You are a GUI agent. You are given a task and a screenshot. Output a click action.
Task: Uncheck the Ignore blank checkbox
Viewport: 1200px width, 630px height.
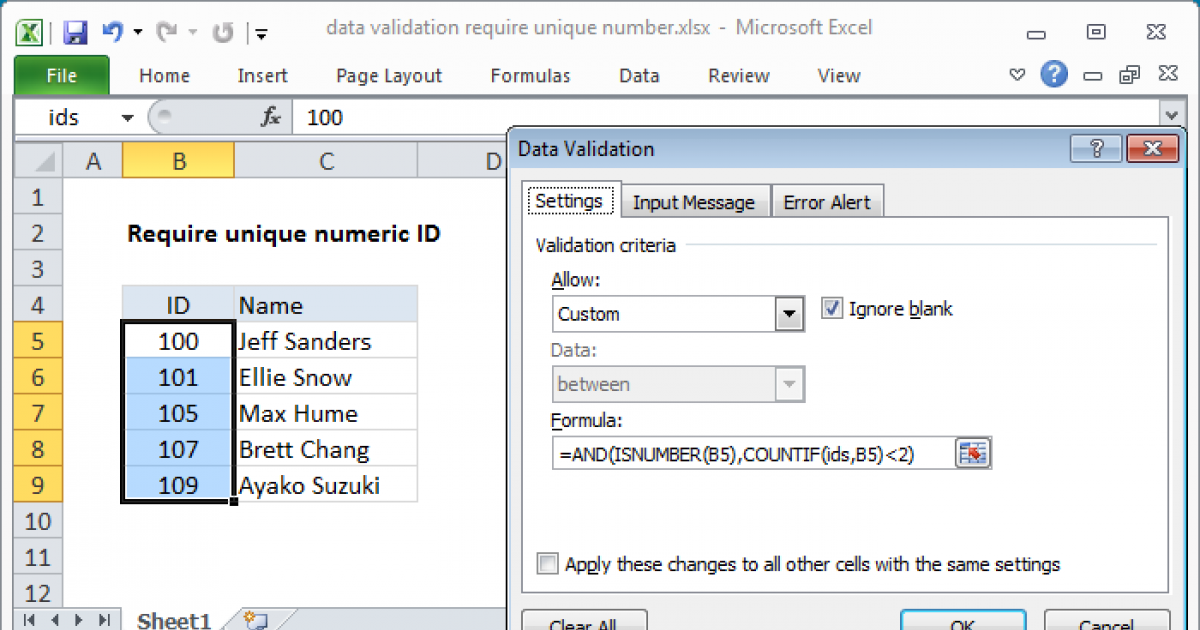(833, 309)
